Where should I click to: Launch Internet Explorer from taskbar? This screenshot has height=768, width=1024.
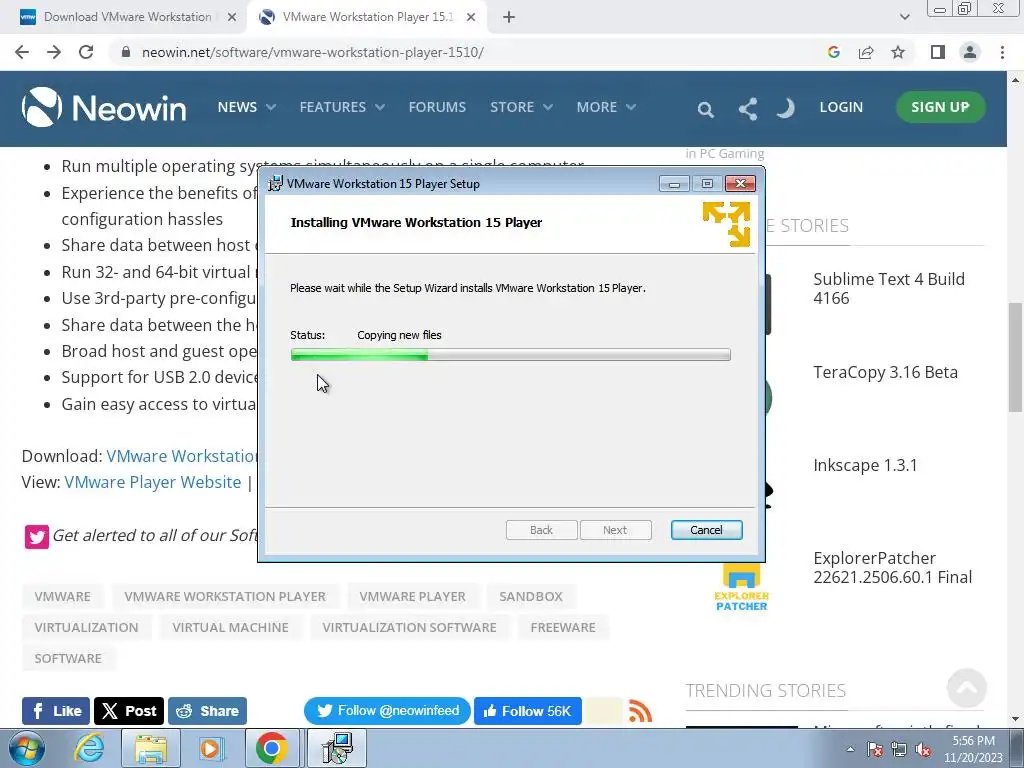88,748
